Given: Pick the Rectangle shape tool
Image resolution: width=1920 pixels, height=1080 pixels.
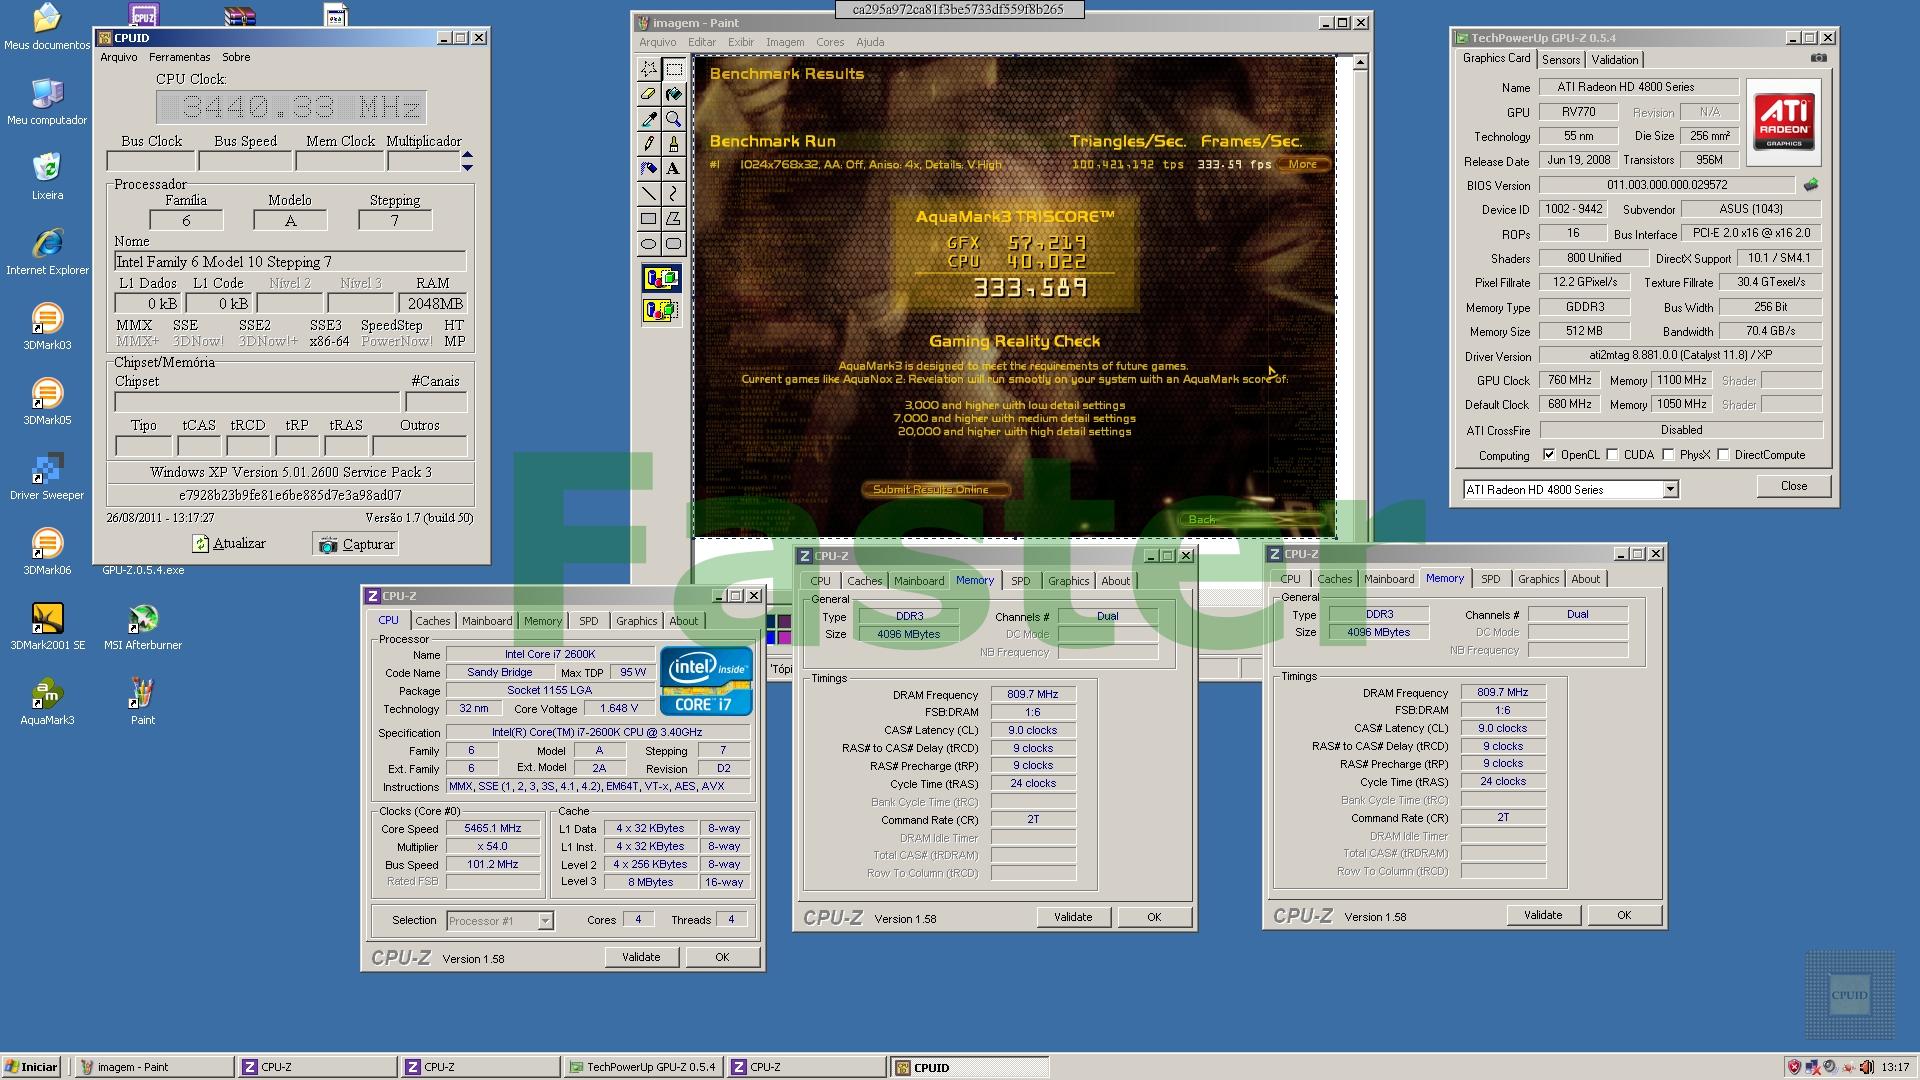Looking at the screenshot, I should coord(649,219).
